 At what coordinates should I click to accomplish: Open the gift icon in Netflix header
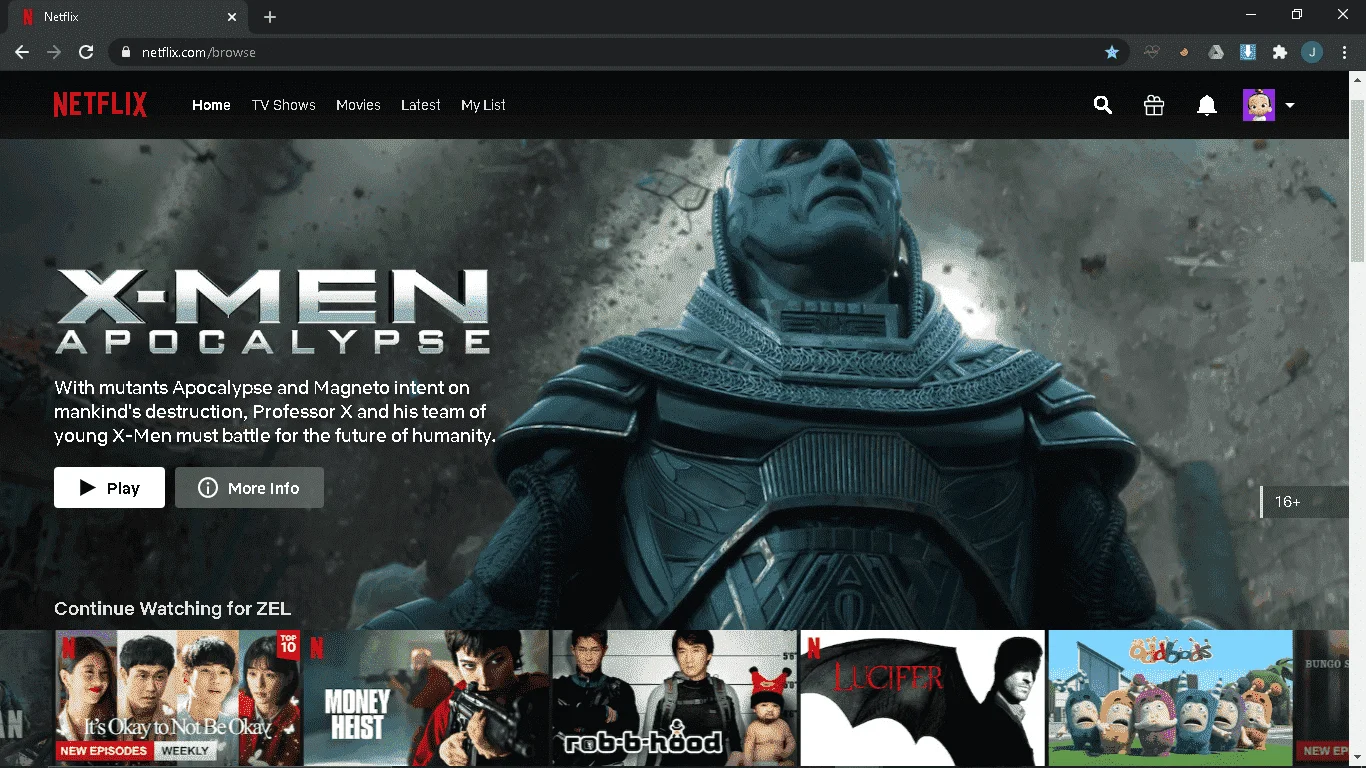point(1154,105)
